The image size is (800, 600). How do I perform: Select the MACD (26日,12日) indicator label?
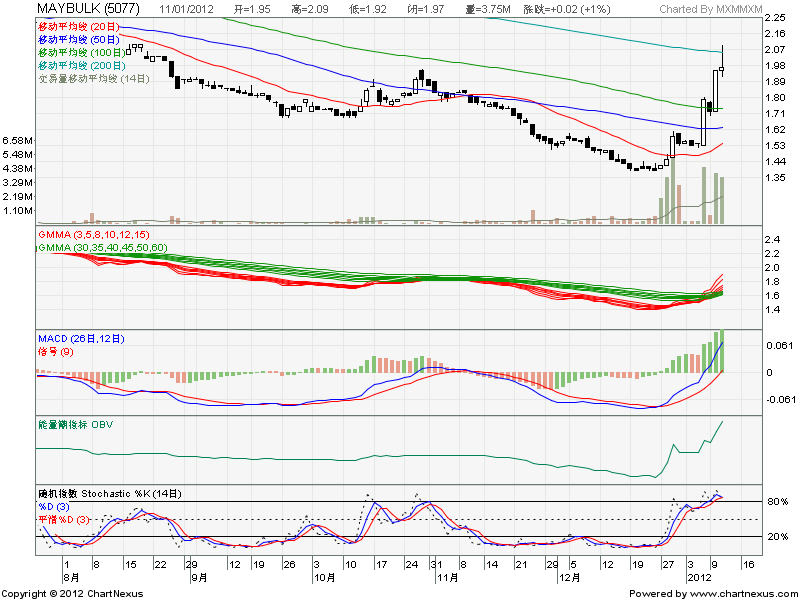tap(80, 339)
